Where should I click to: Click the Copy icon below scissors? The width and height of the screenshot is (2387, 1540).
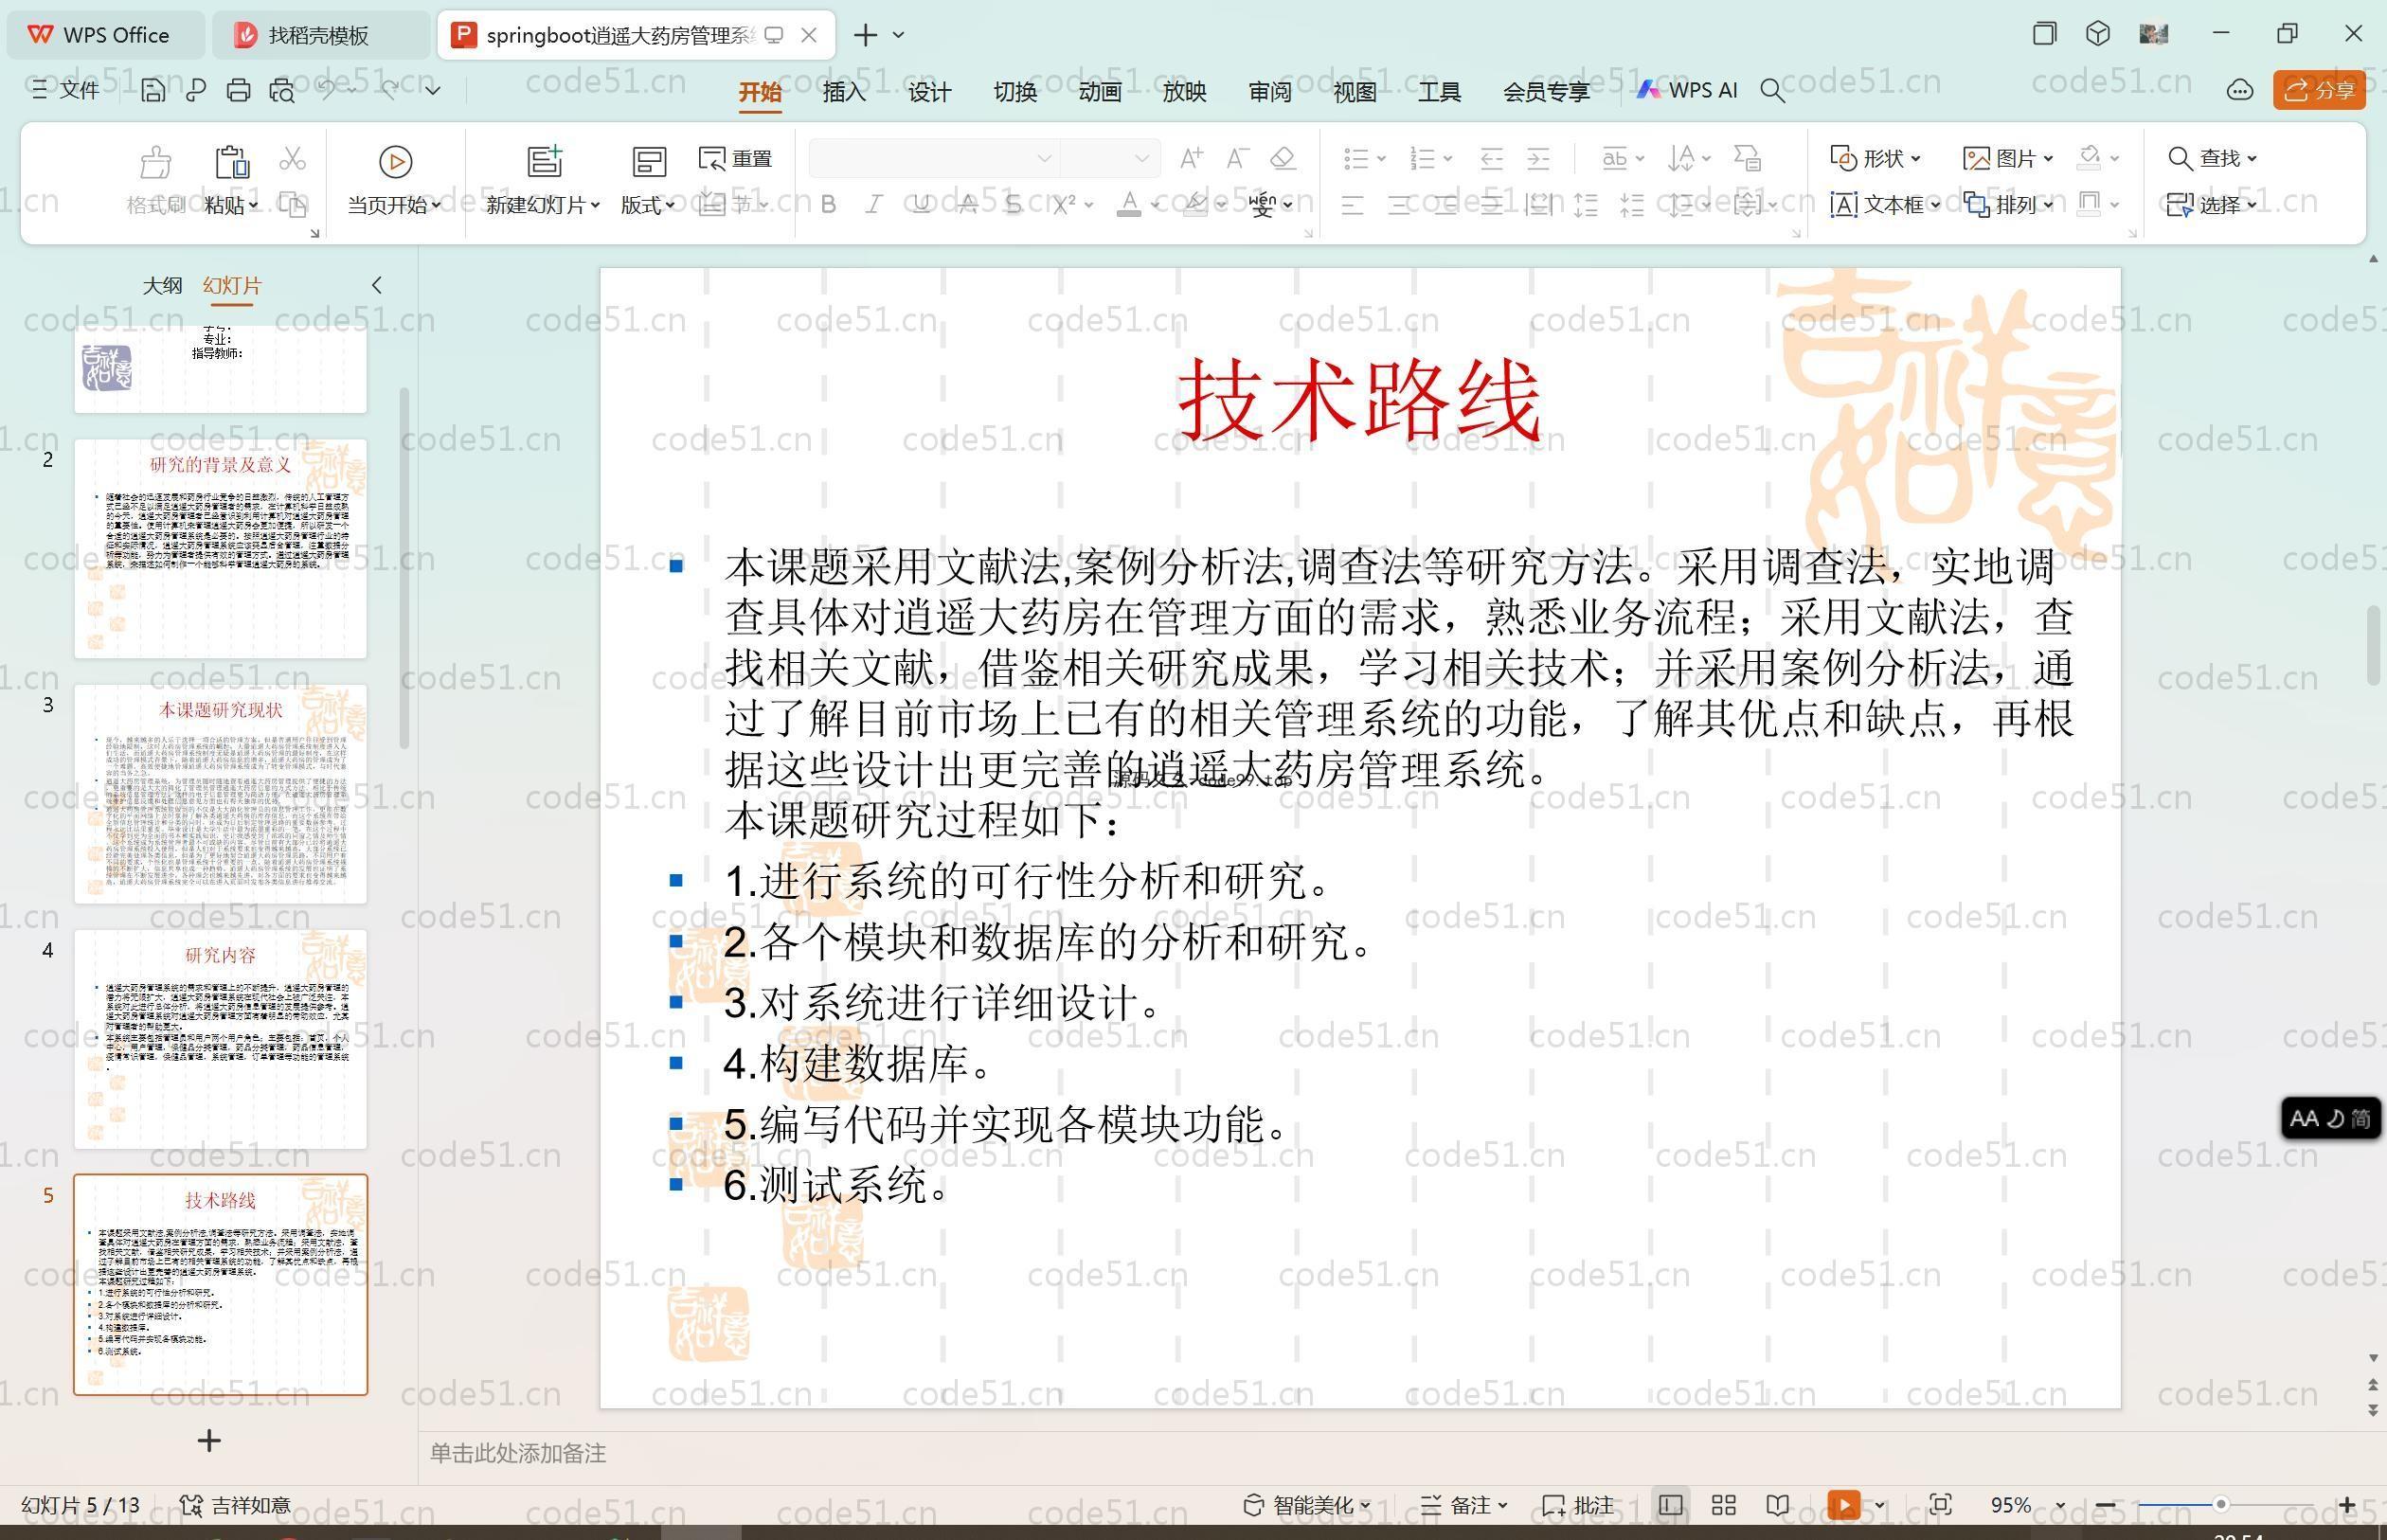click(x=292, y=205)
